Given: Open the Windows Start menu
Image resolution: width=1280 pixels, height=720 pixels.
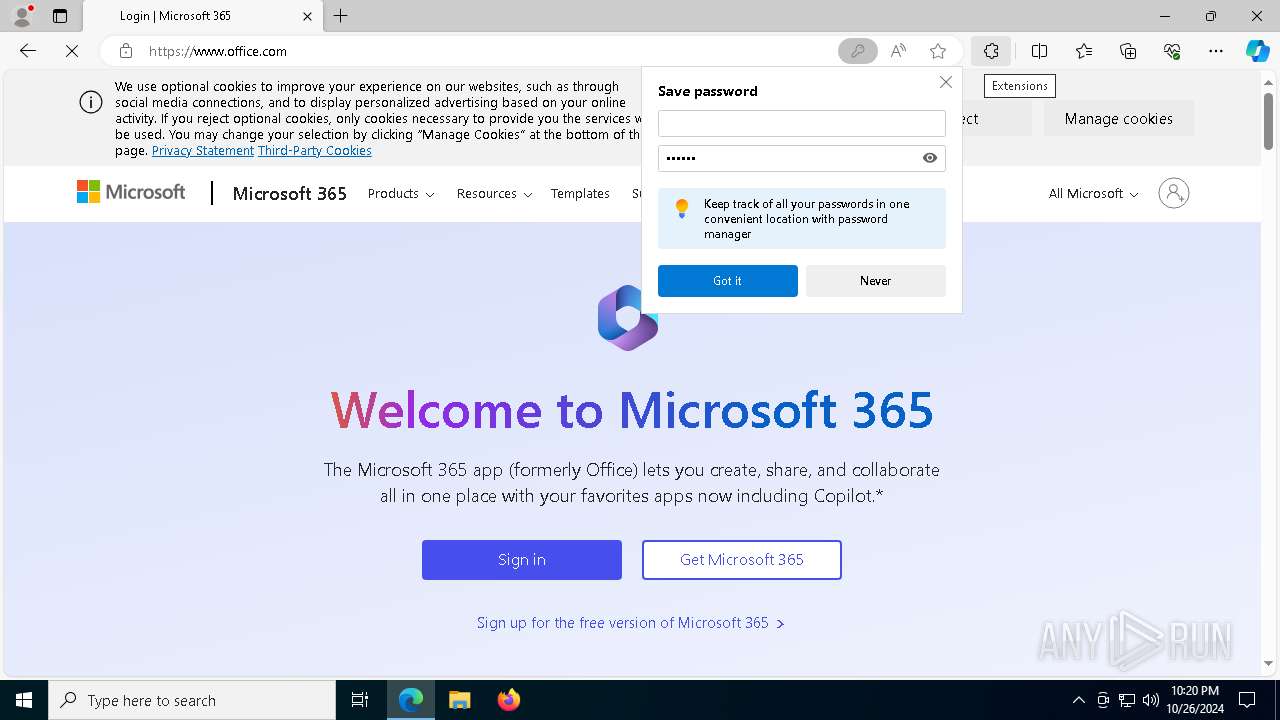Looking at the screenshot, I should point(24,700).
